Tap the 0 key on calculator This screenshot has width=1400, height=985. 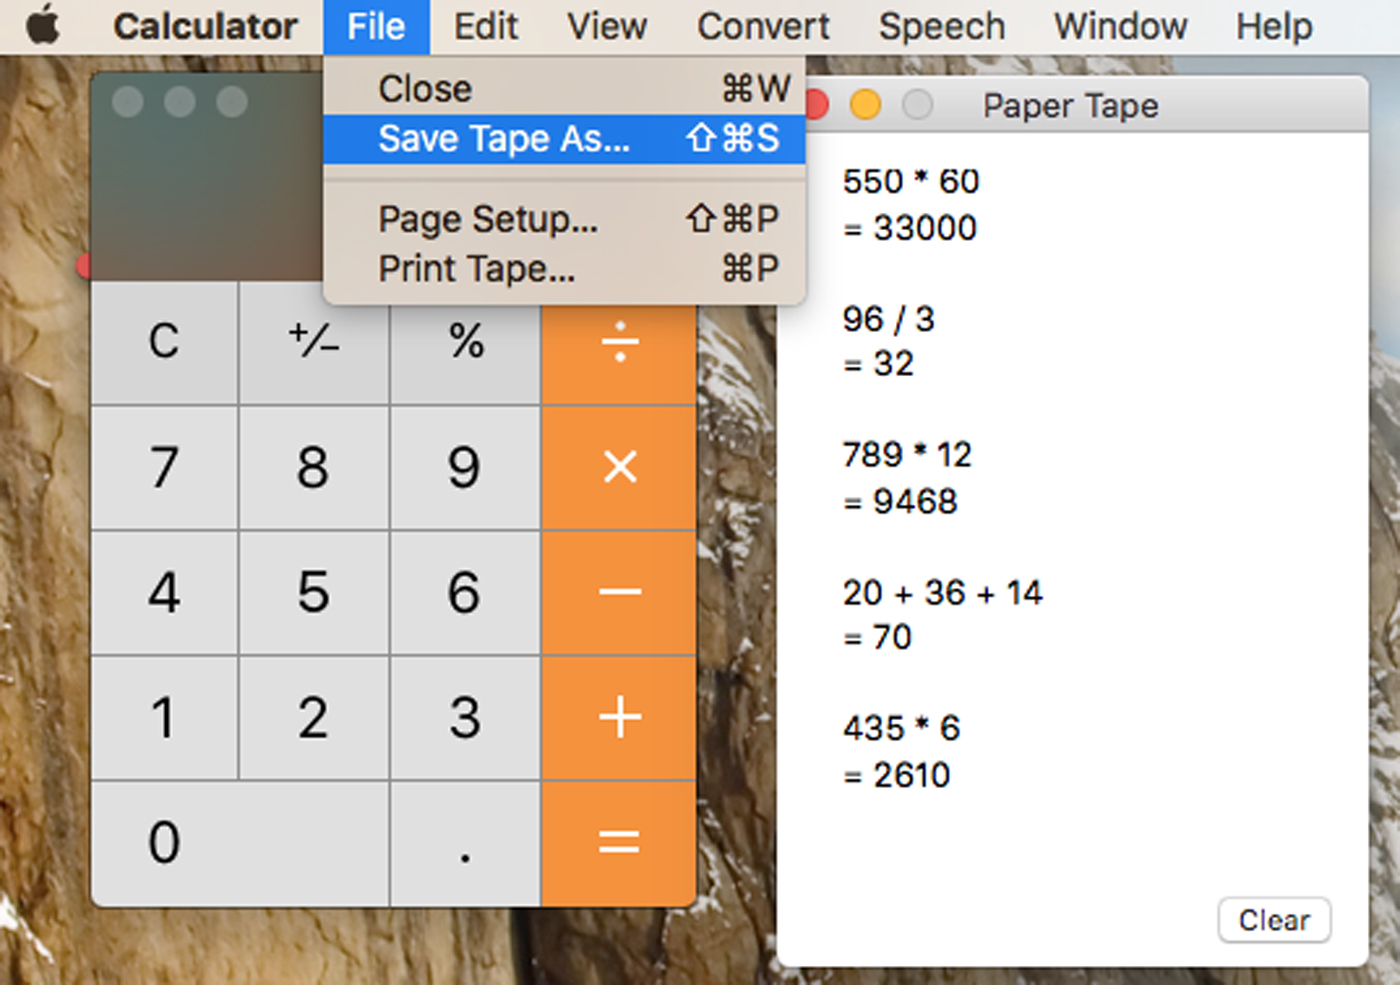point(240,843)
